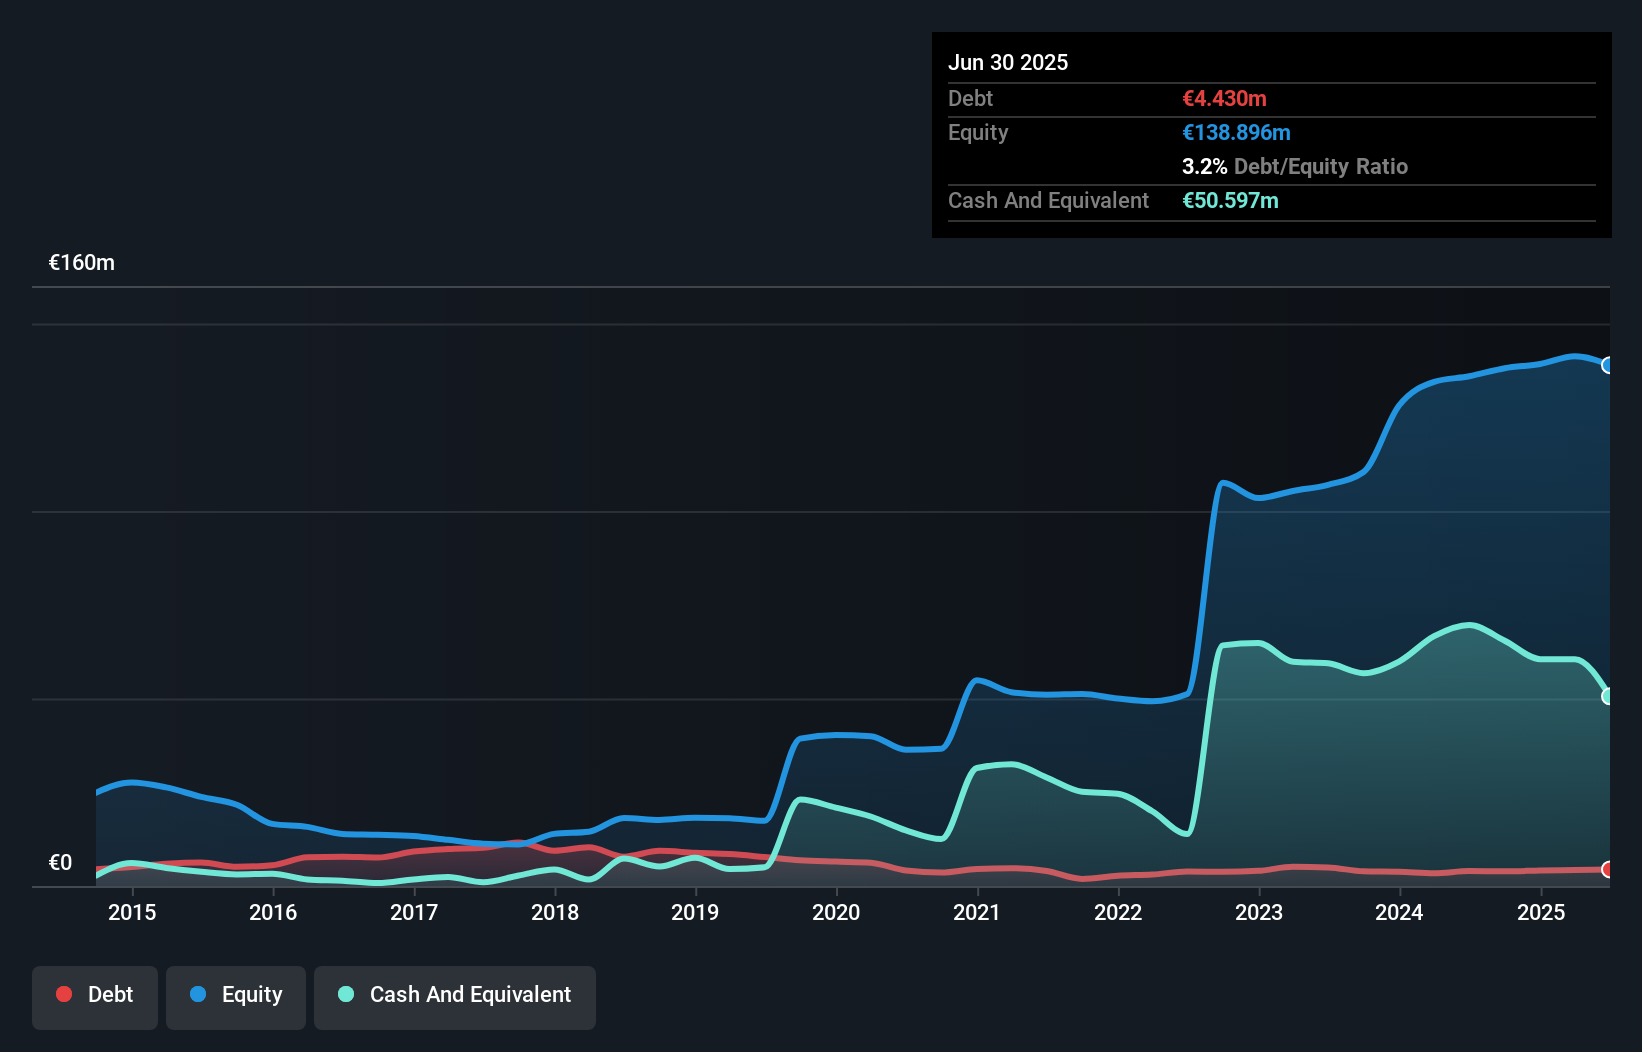Select the Equity endpoint marker on chart

point(1607,365)
